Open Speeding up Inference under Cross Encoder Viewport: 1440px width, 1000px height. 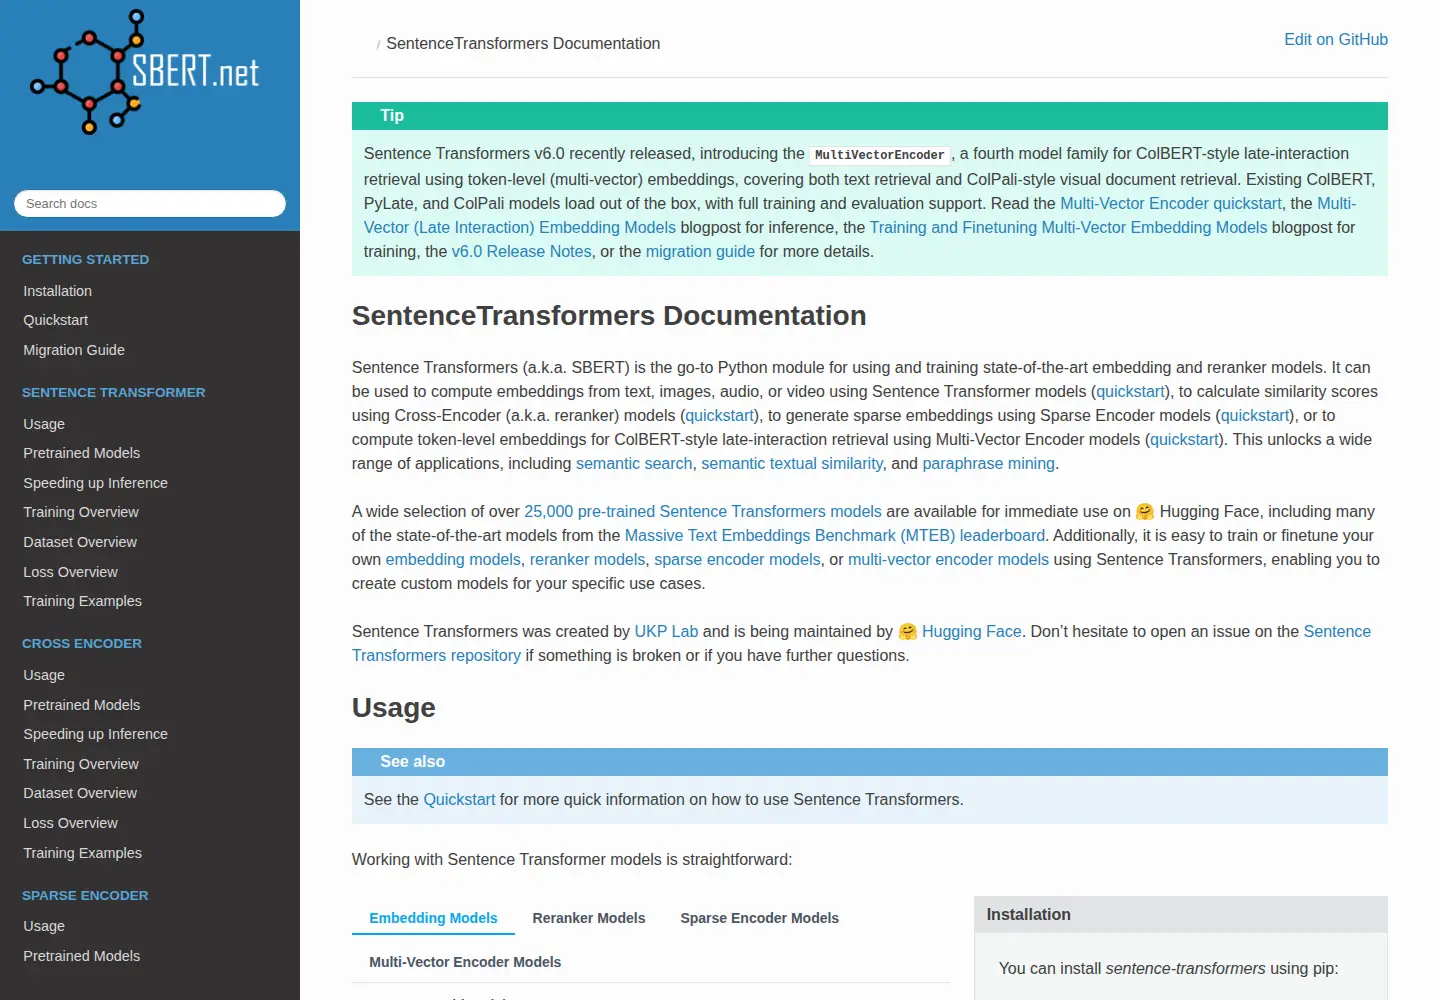(96, 734)
